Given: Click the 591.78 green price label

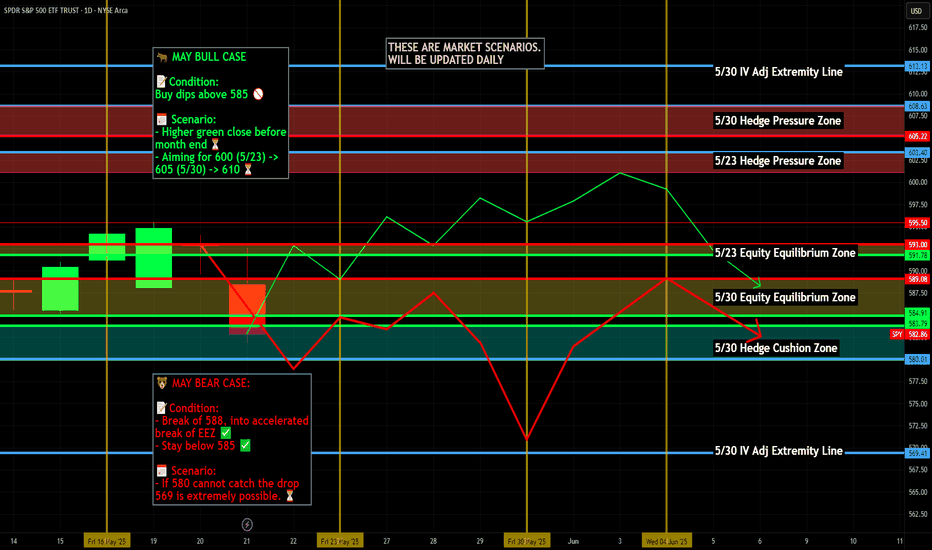Looking at the screenshot, I should (x=917, y=256).
